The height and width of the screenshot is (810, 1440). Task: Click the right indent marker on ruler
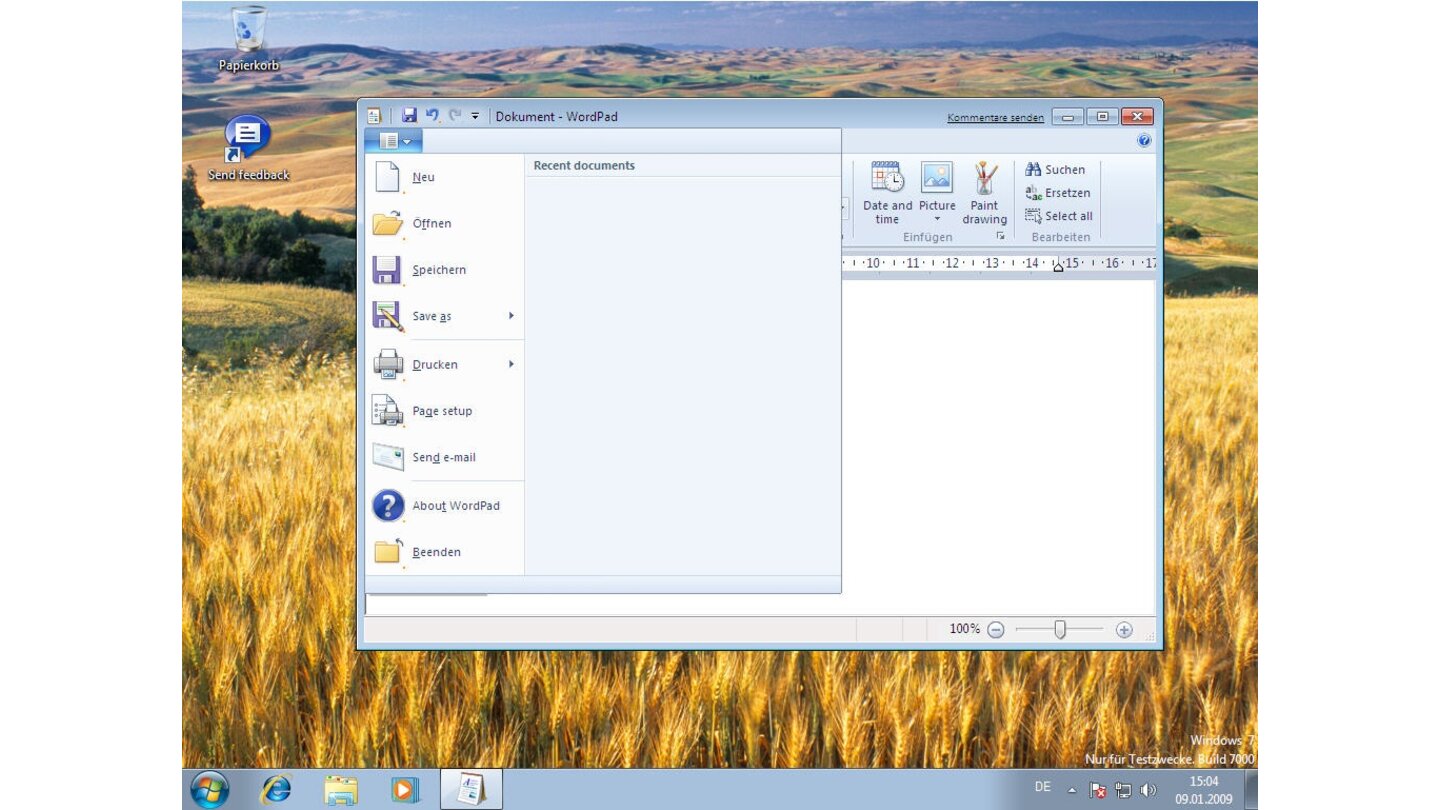tap(1058, 267)
